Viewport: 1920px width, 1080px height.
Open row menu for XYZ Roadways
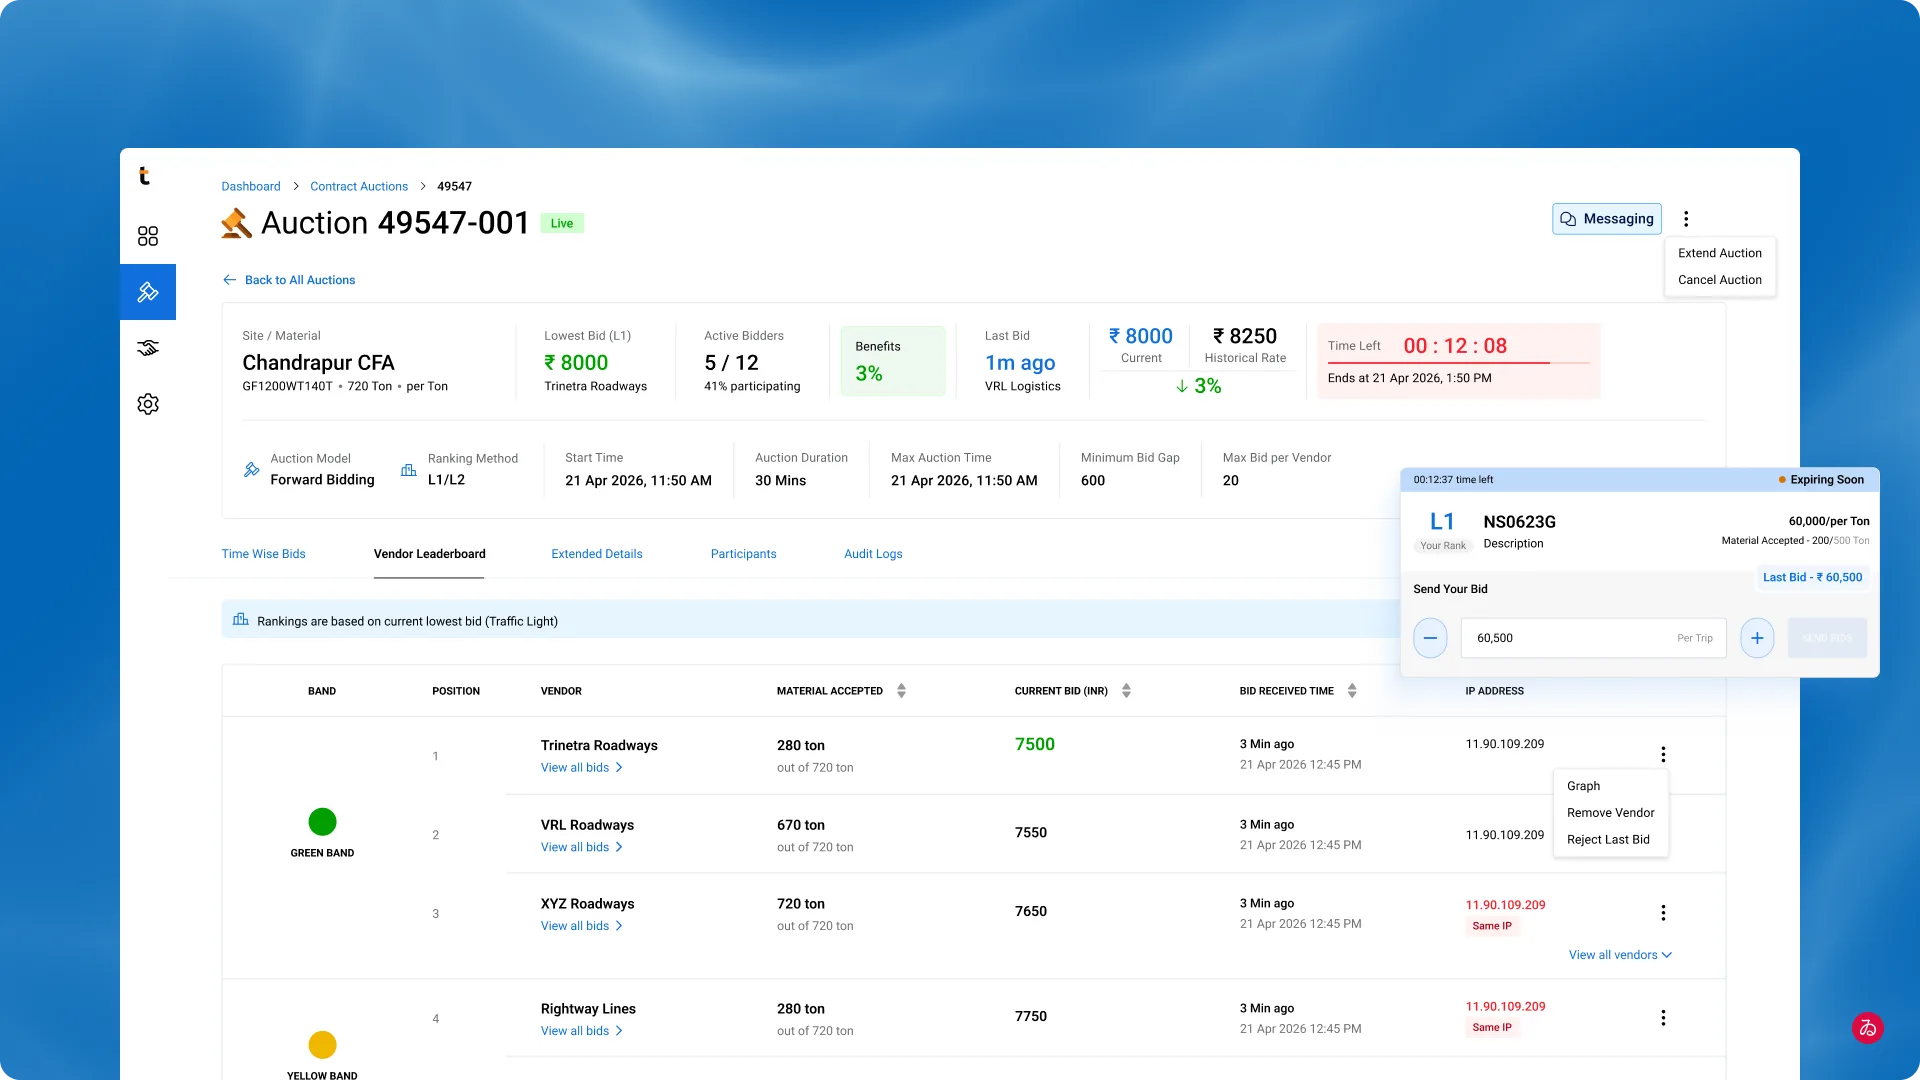coord(1663,913)
